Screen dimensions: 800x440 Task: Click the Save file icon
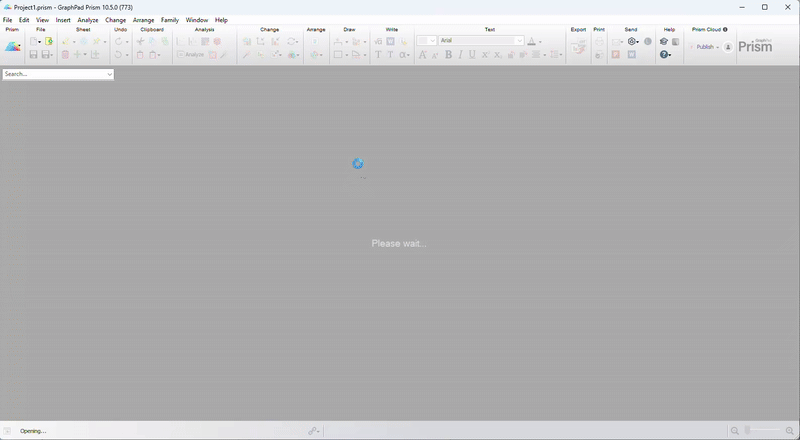34,55
